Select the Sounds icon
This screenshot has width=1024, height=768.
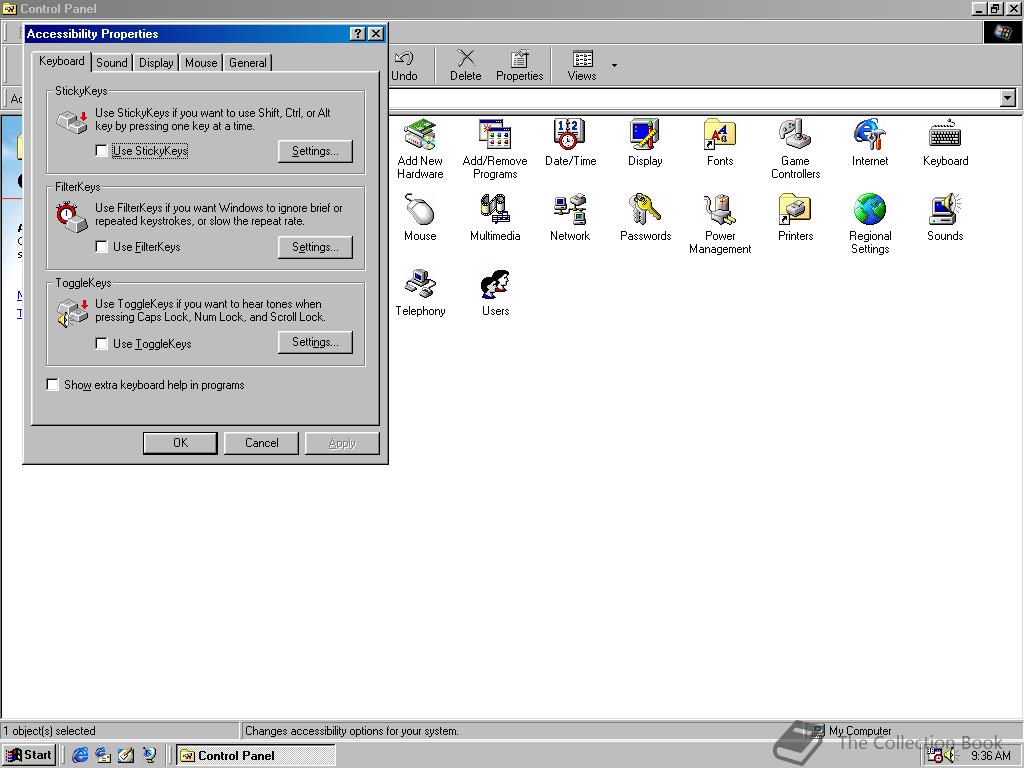[945, 217]
